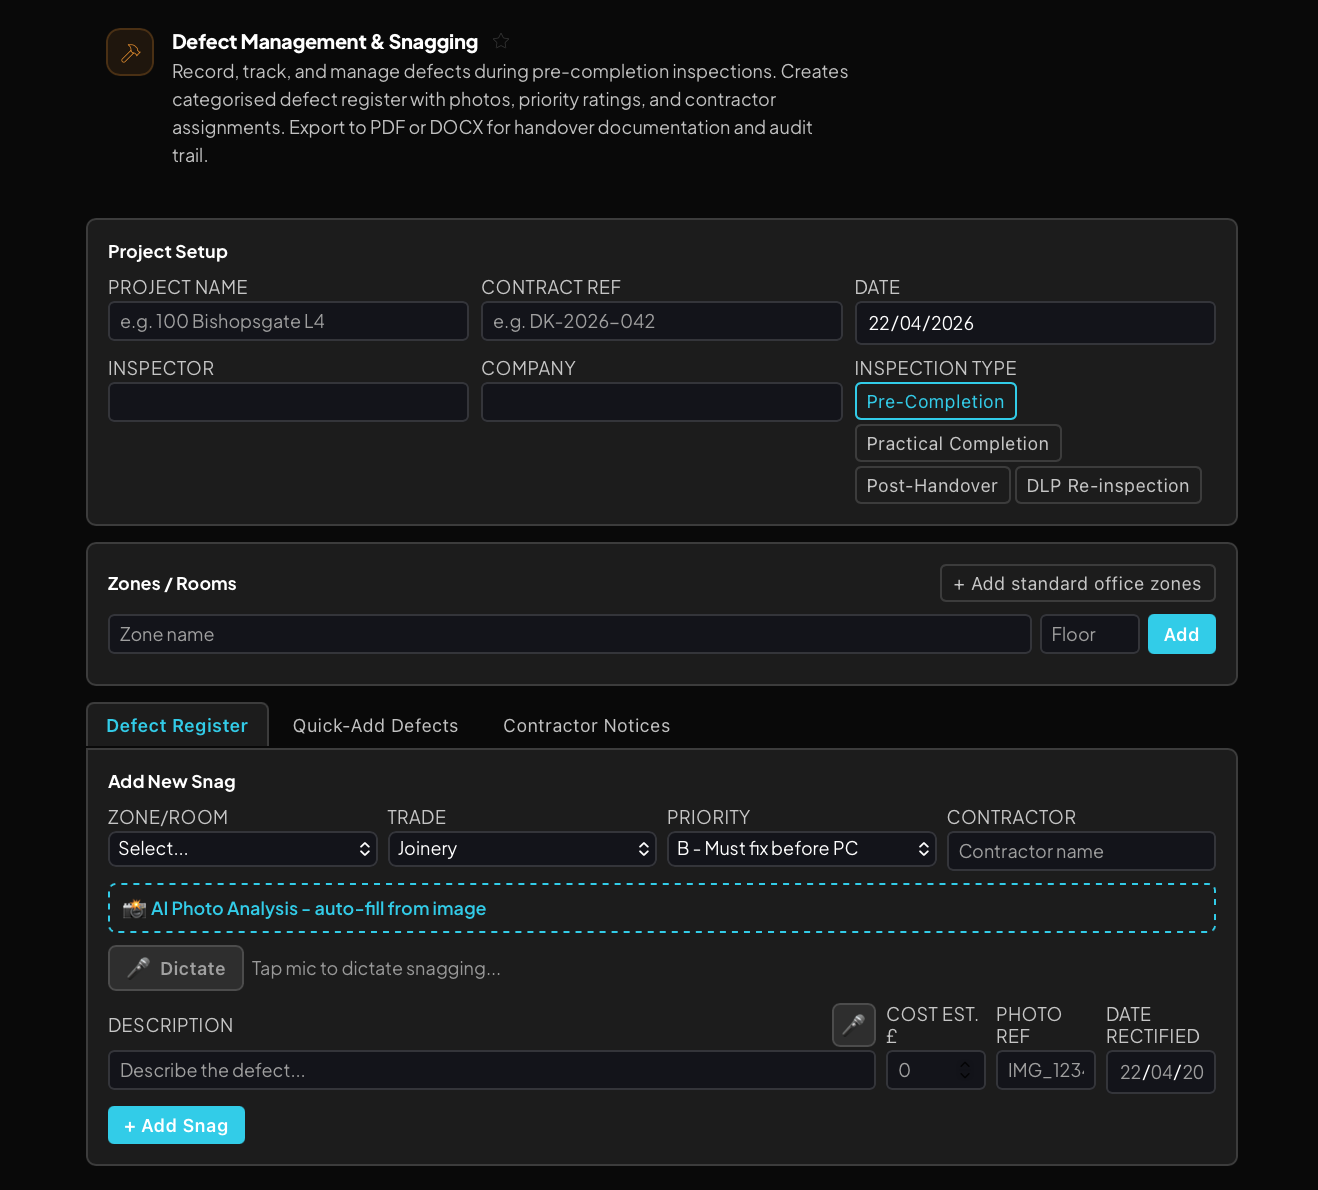This screenshot has height=1190, width=1318.
Task: Select Pre-Completion inspection type
Action: (936, 401)
